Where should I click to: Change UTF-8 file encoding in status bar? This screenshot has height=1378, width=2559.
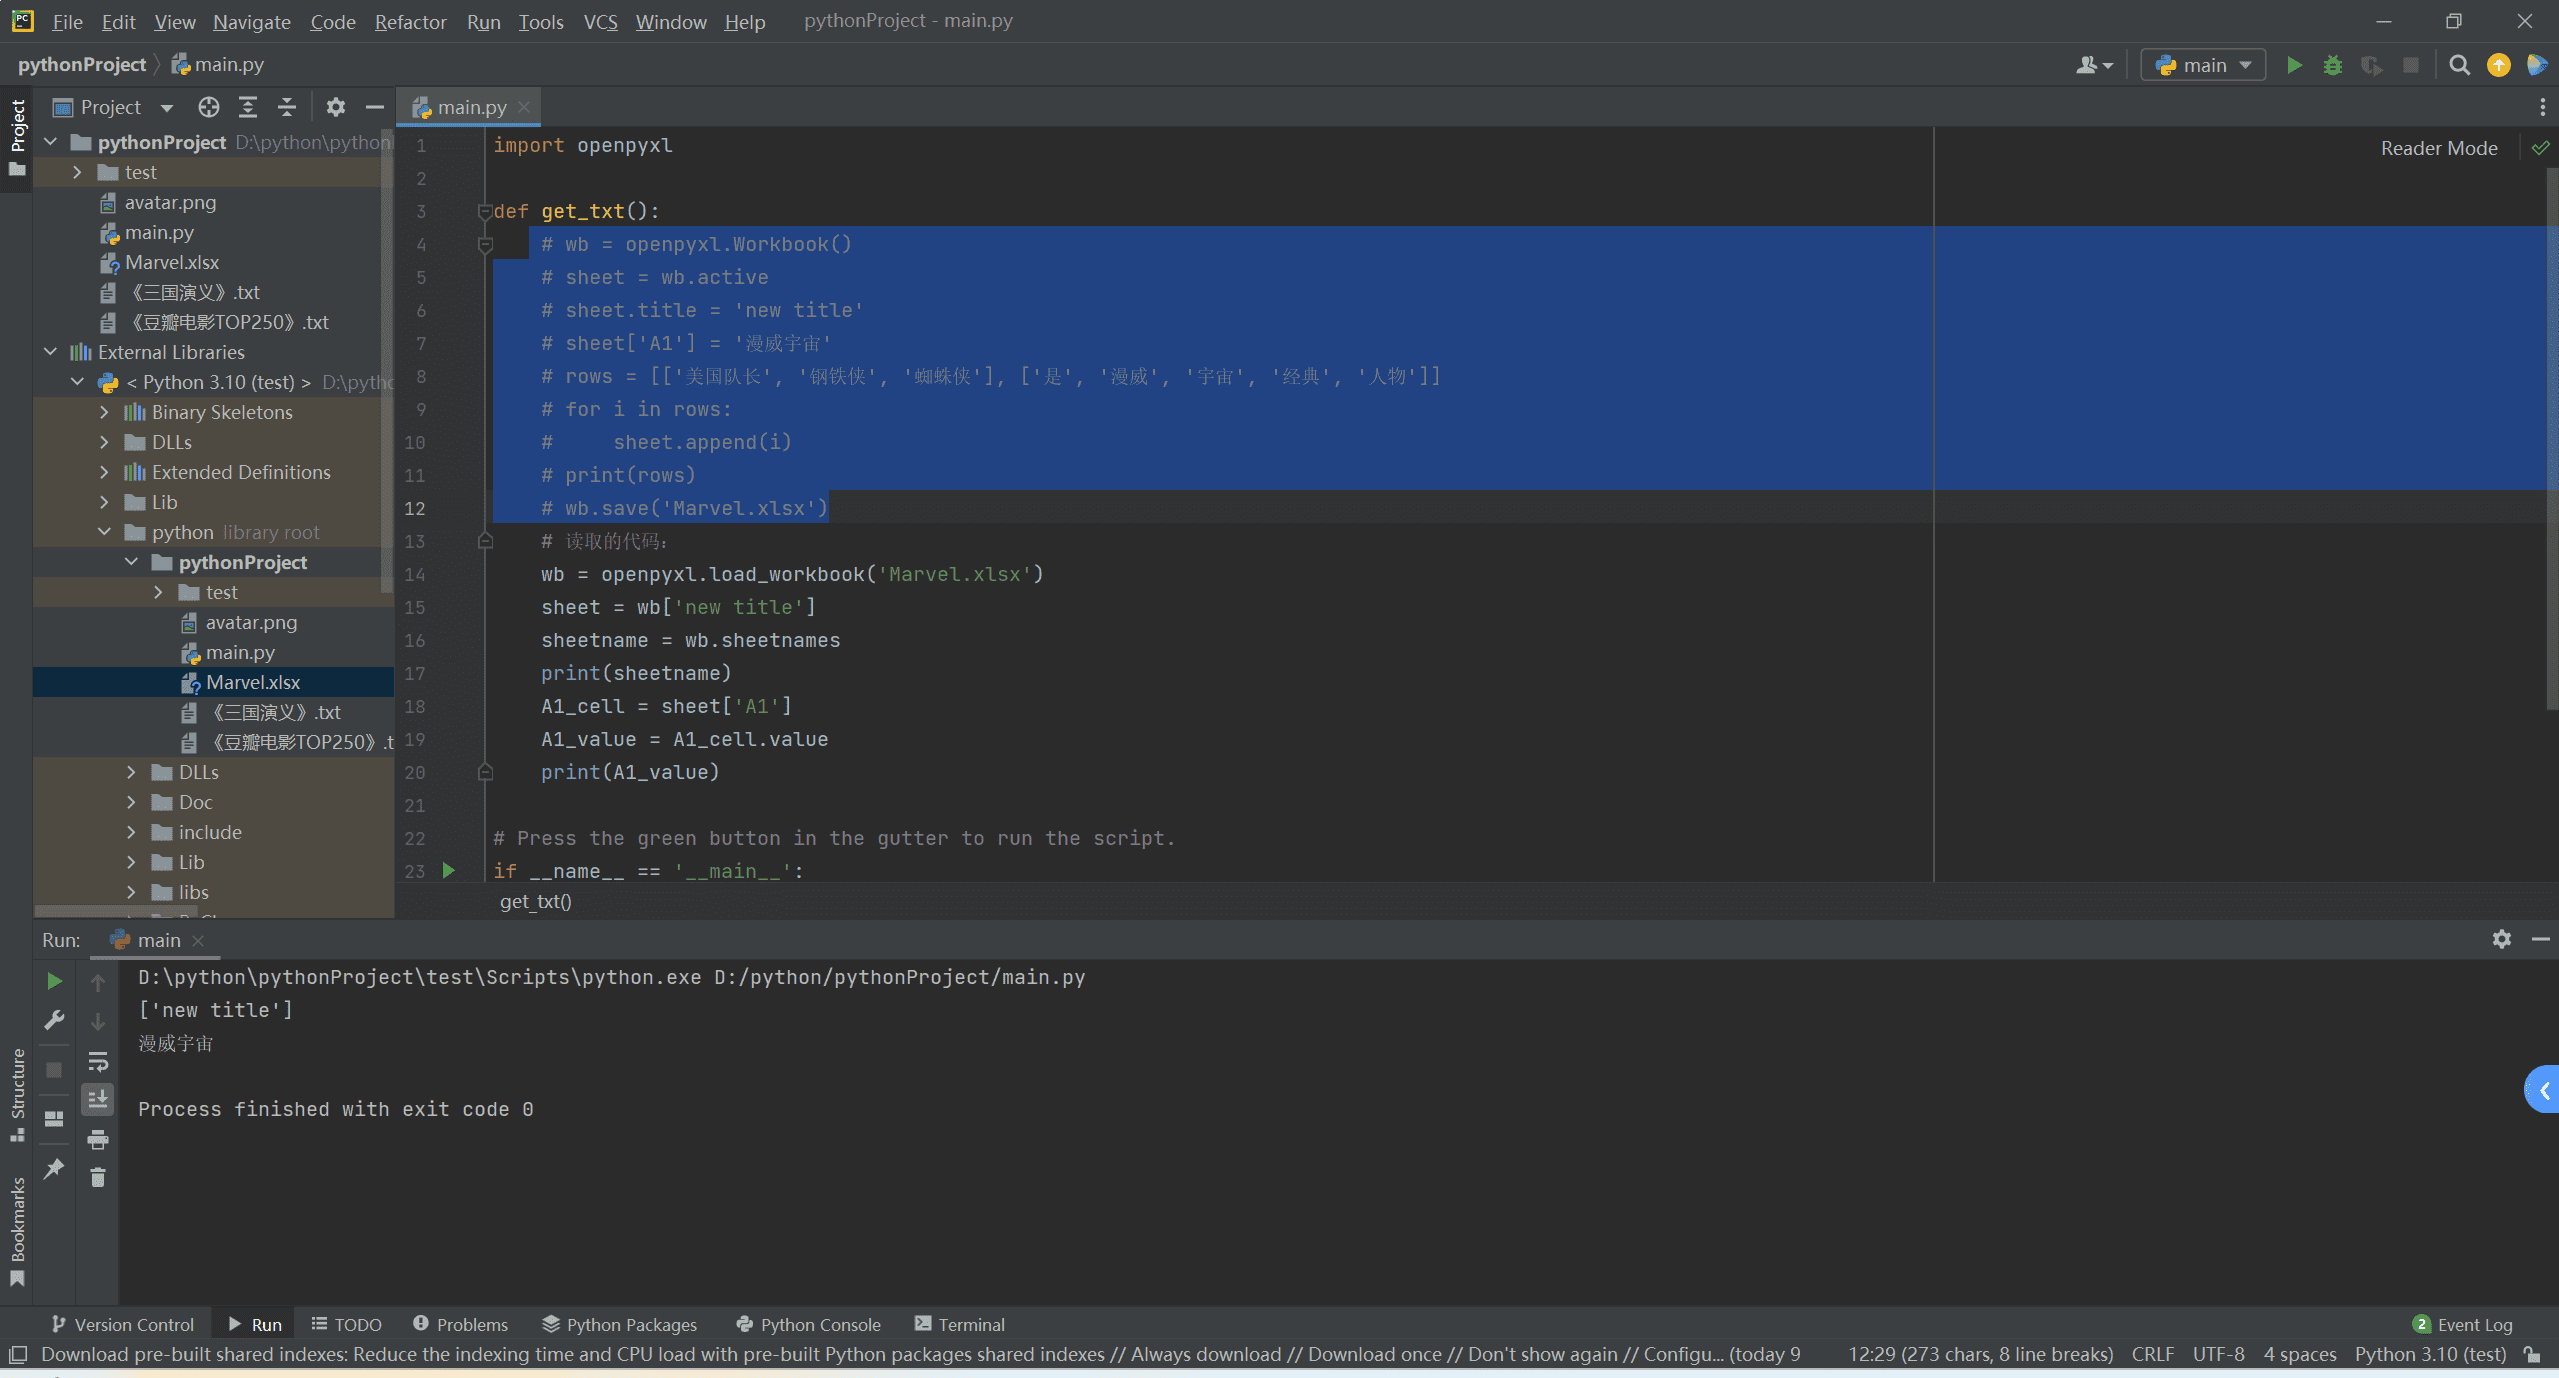click(2218, 1354)
